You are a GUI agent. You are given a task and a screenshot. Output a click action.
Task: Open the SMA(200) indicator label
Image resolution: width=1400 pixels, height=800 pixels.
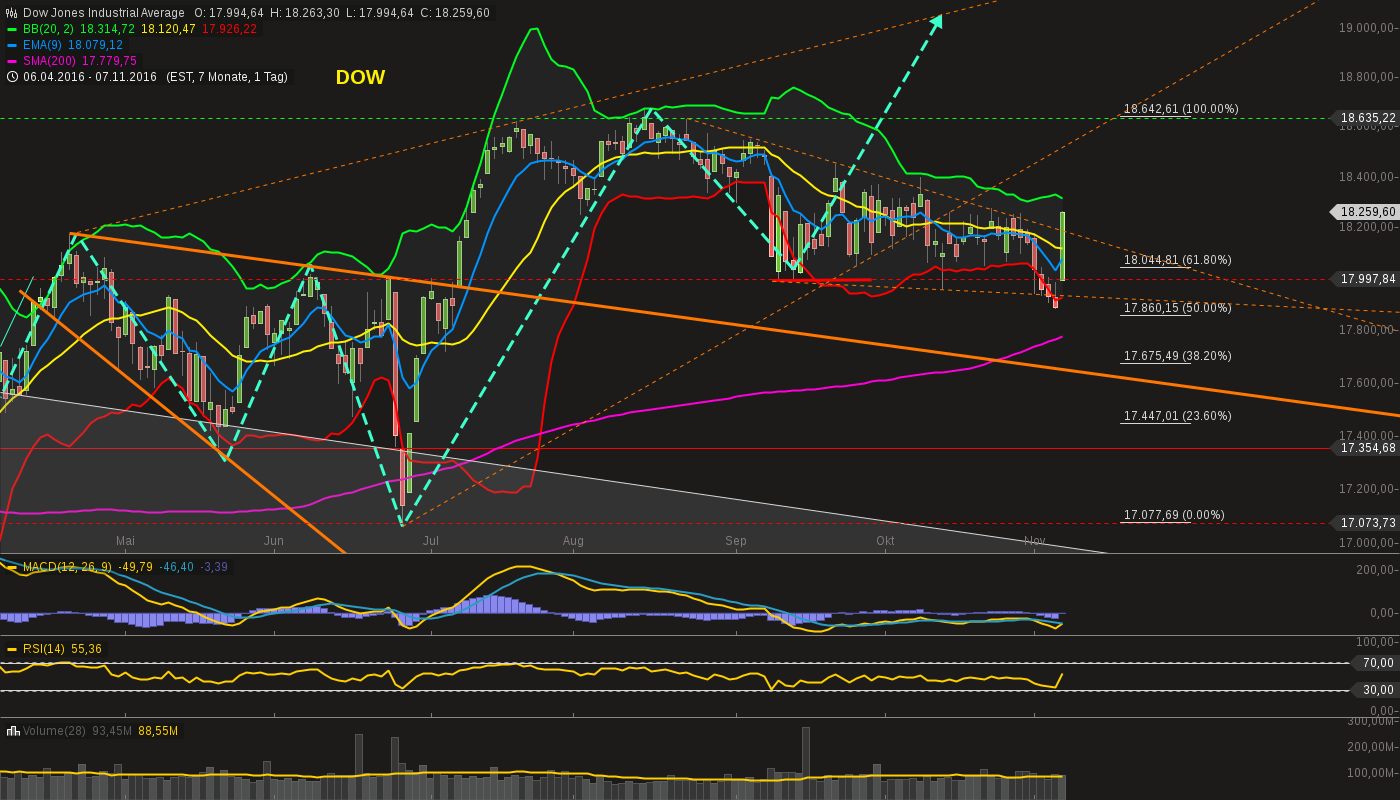(x=50, y=61)
